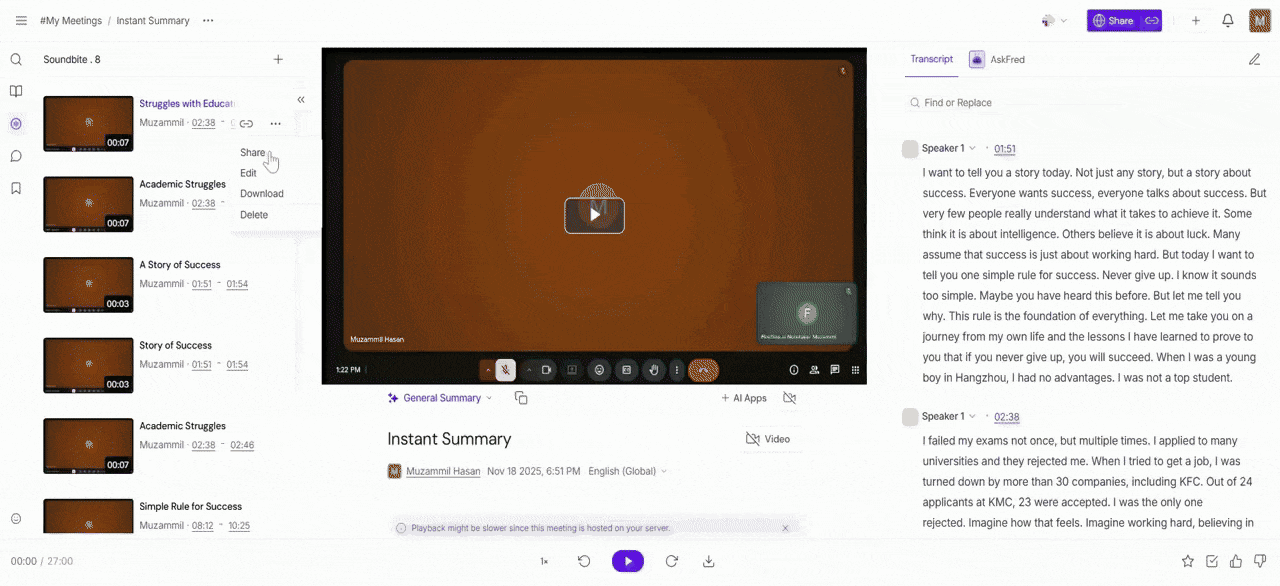Choose Download from the context menu
The image size is (1280, 586).
[x=261, y=193]
